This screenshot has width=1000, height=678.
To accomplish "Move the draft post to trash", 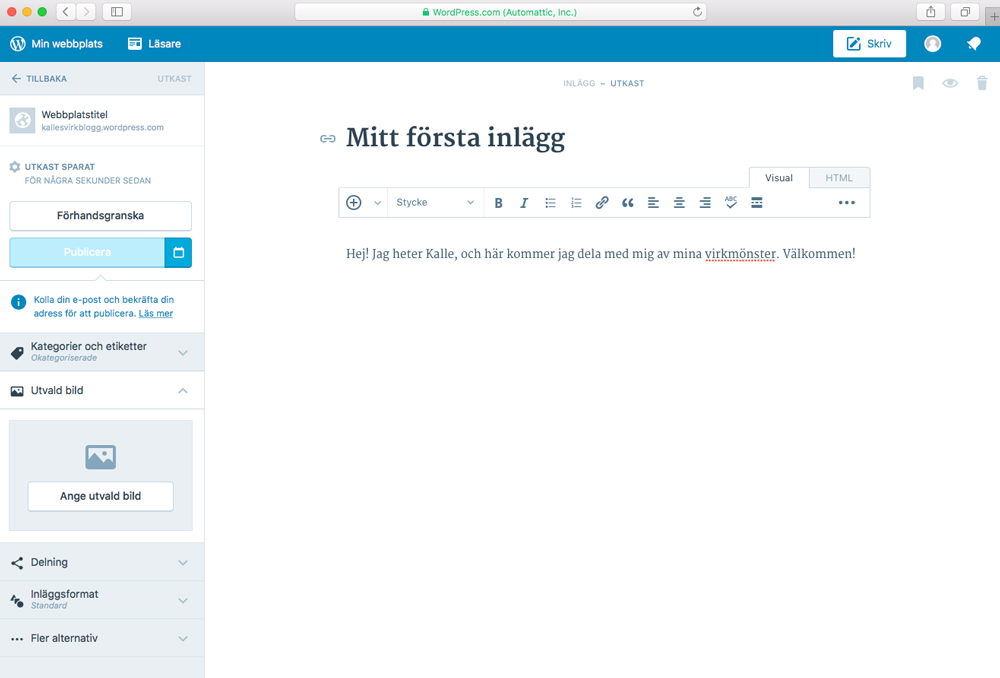I will pyautogui.click(x=982, y=83).
